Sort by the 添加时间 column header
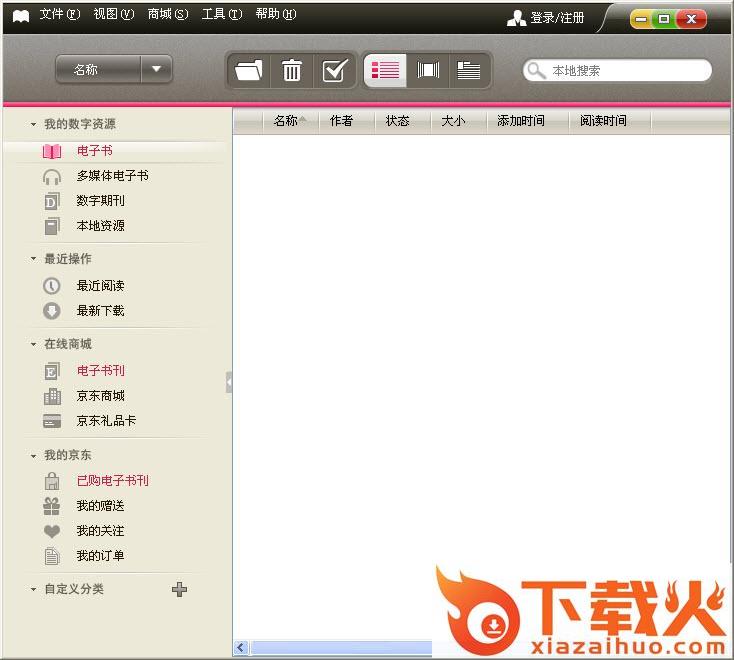Screen dimensions: 734x660 click(528, 121)
